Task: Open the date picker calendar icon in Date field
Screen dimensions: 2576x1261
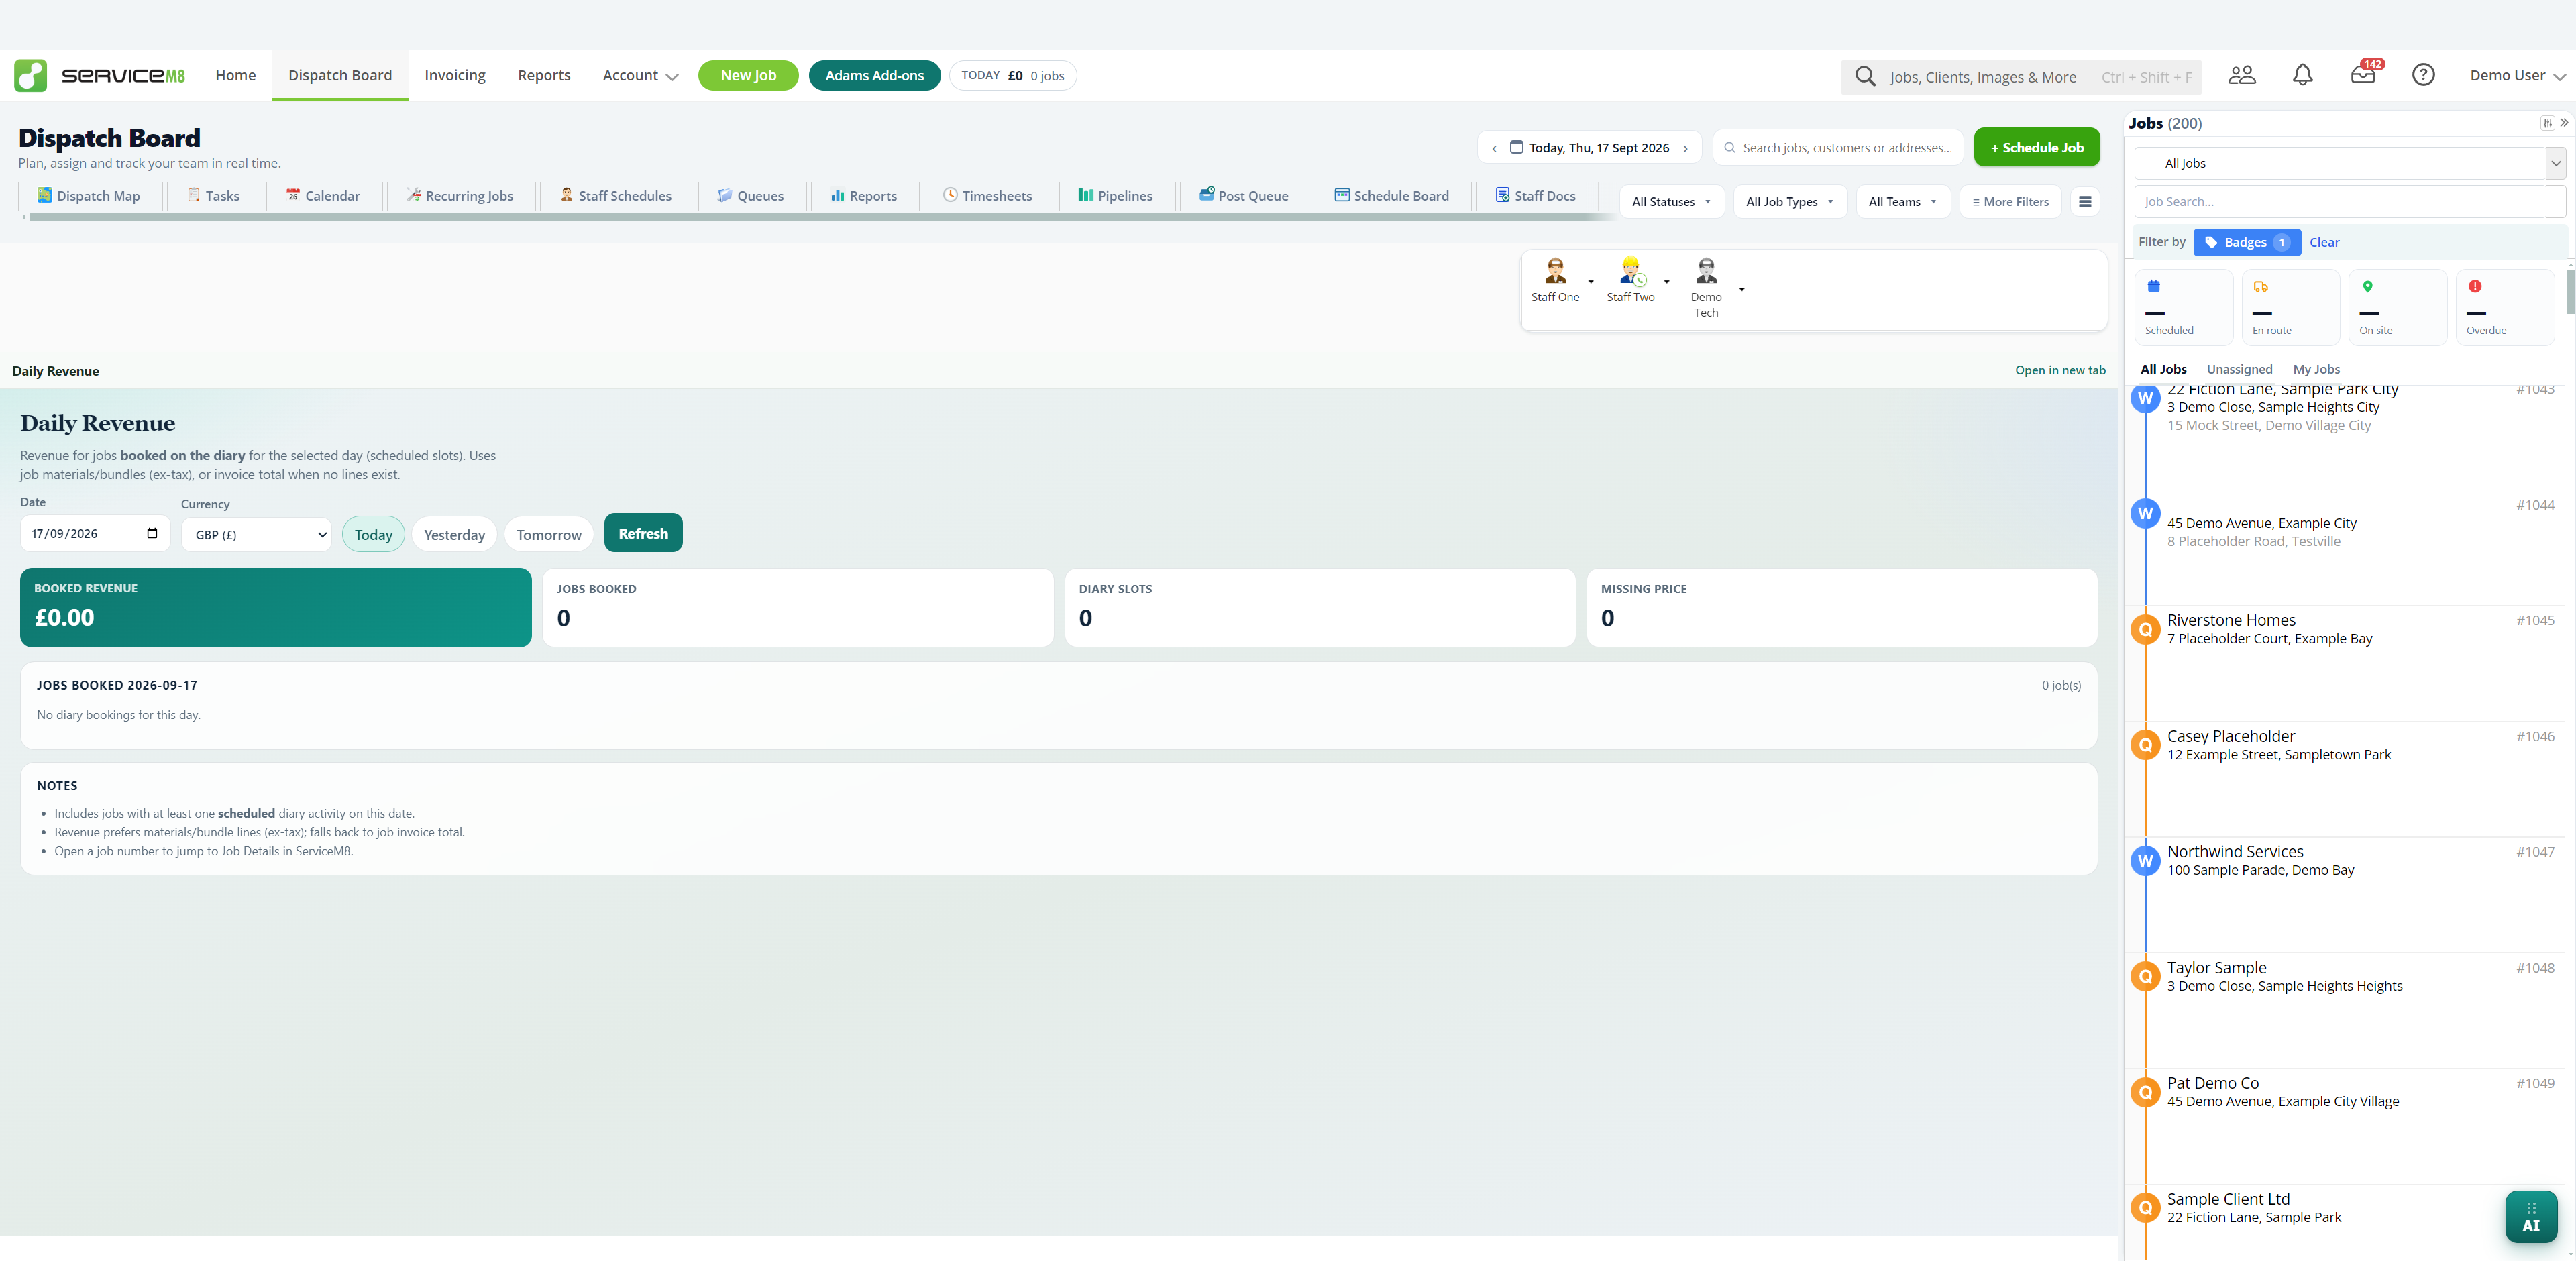Action: point(152,533)
